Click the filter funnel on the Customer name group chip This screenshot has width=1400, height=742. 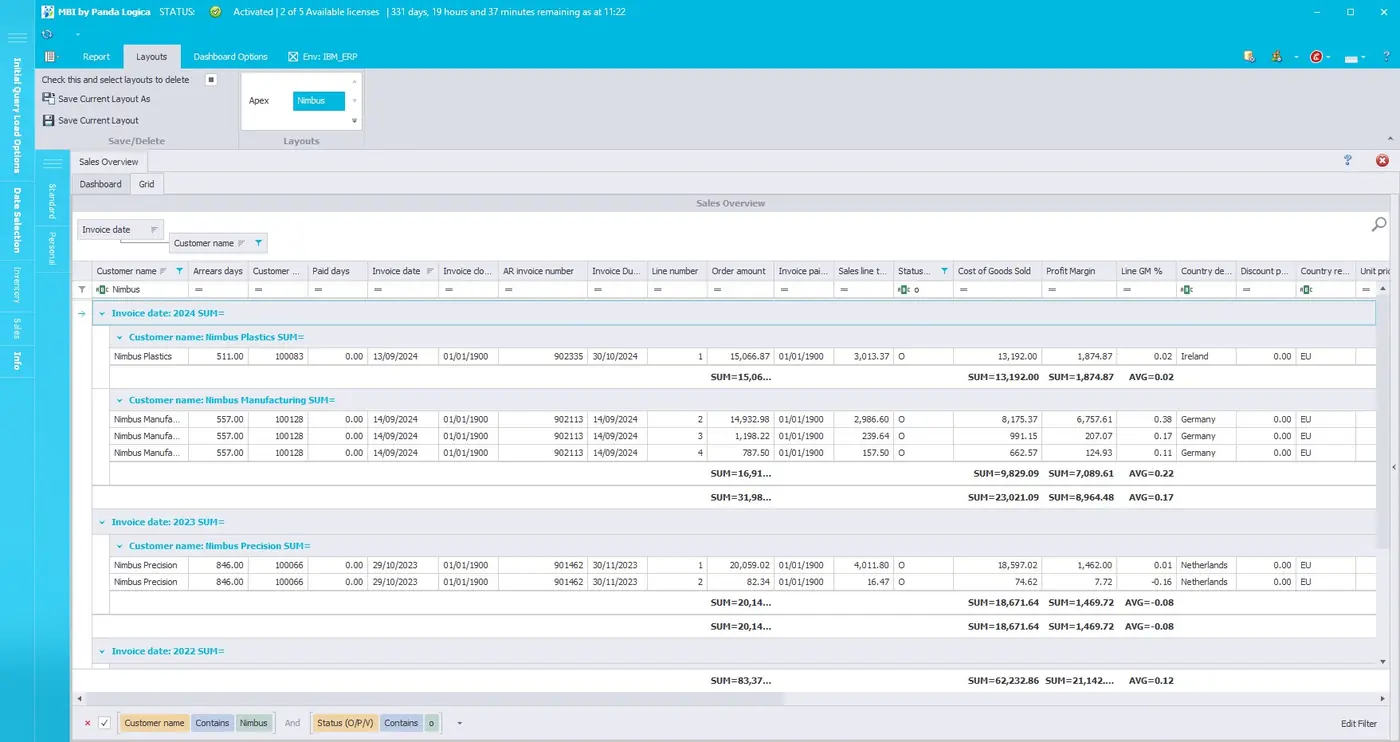258,243
